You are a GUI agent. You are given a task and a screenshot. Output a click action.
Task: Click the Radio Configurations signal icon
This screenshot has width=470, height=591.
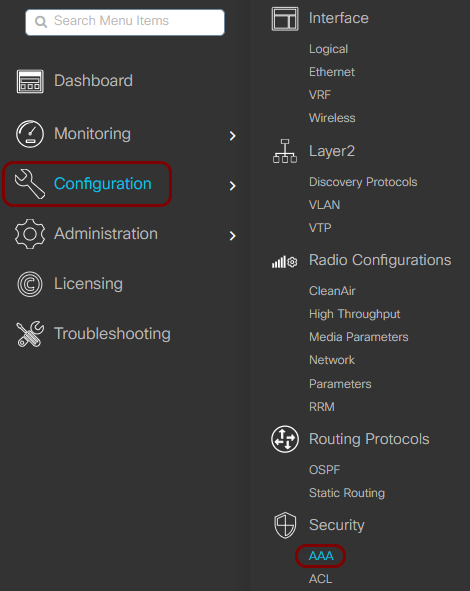click(285, 262)
